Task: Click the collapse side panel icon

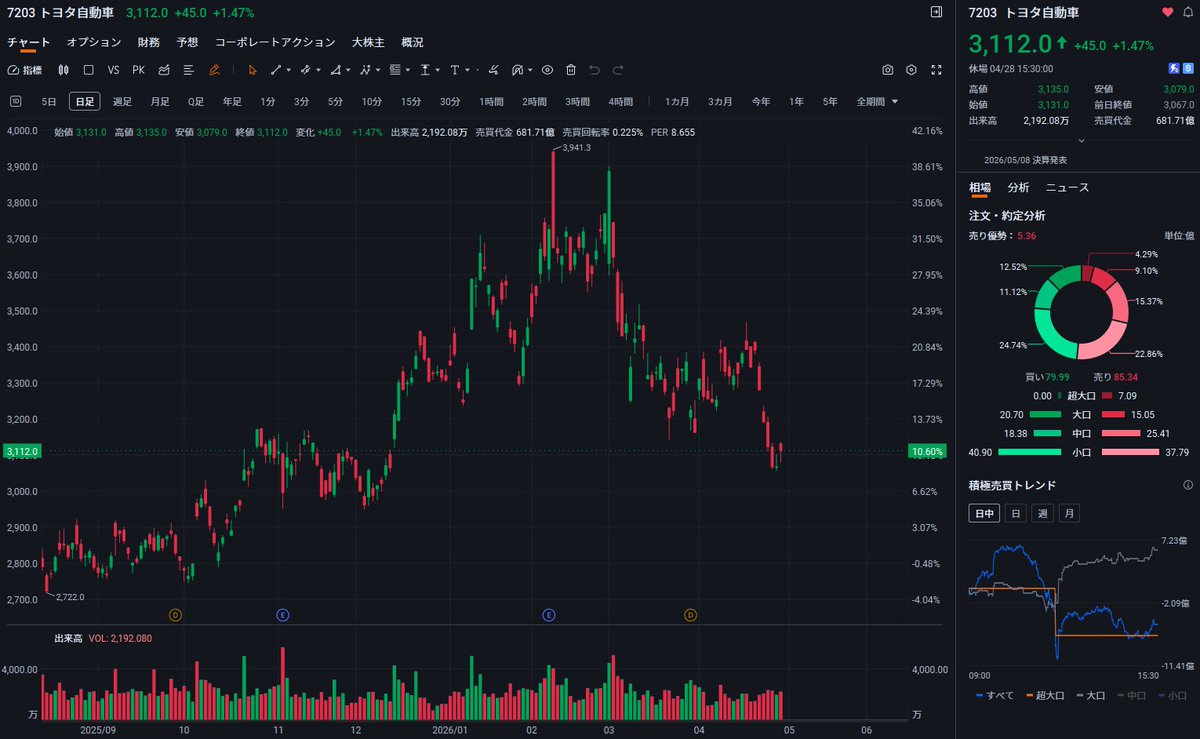Action: click(936, 12)
